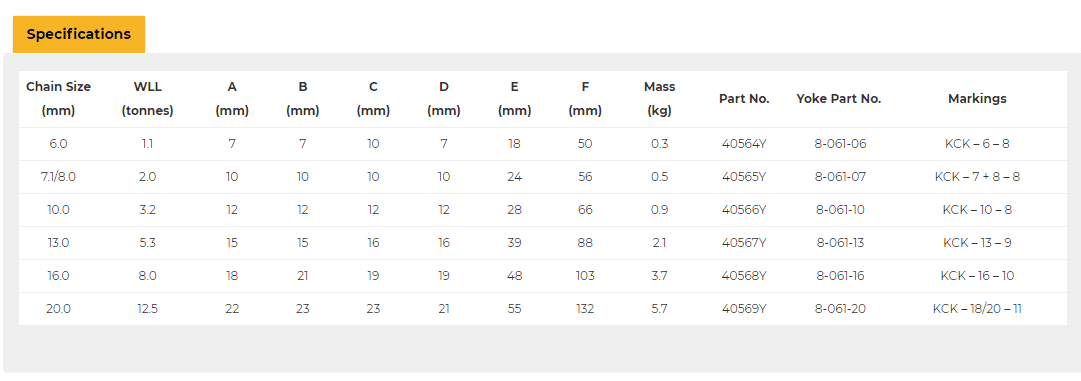Select yoke part number 8-061-06

coord(840,144)
